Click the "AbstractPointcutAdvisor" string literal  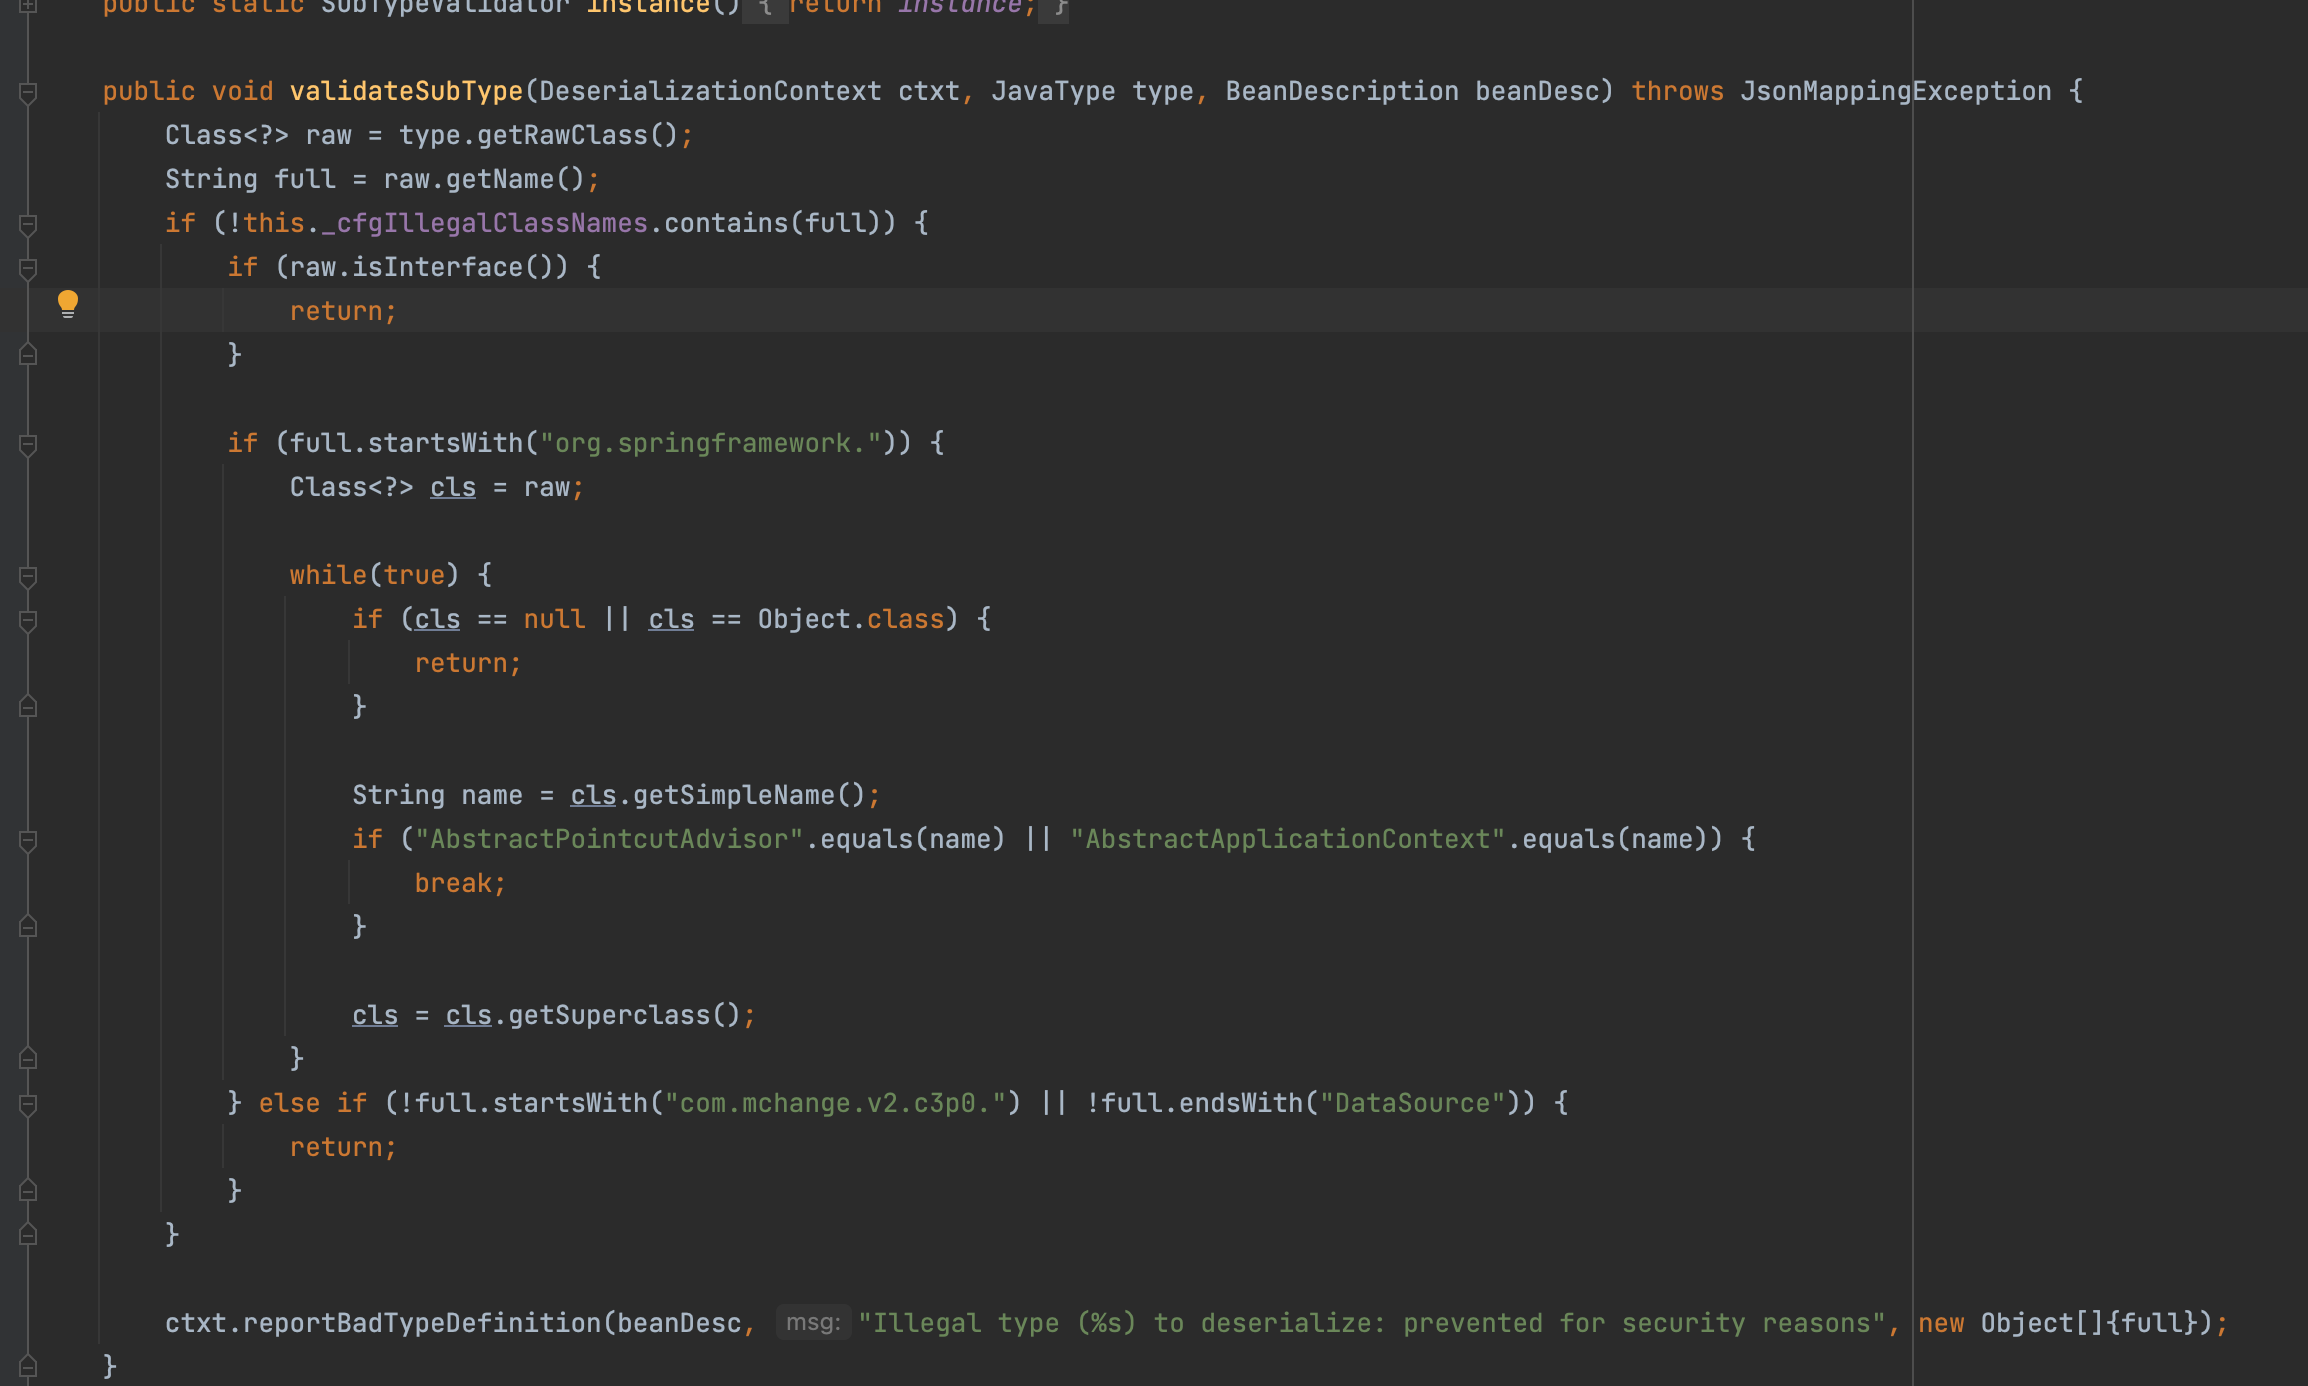[609, 839]
